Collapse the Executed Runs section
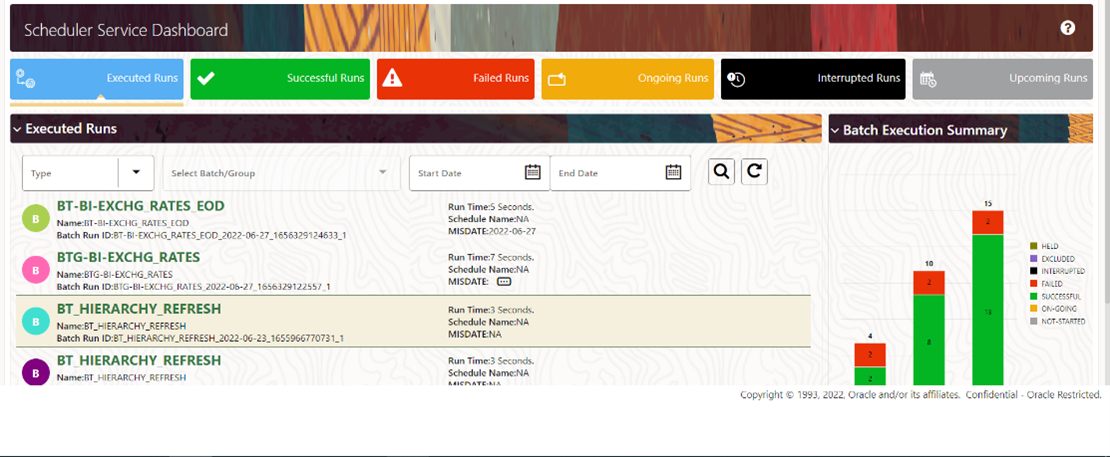The width and height of the screenshot is (1110, 457). click(17, 129)
